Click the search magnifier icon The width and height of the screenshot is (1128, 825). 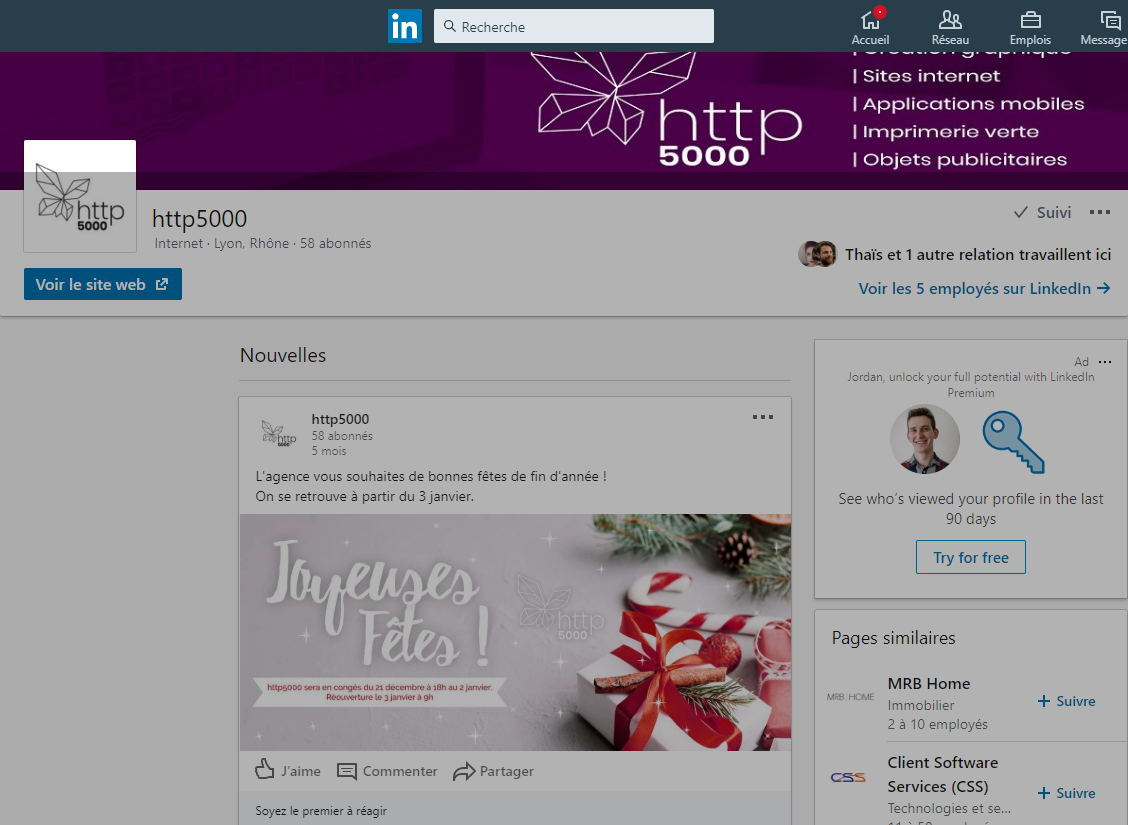(x=450, y=26)
